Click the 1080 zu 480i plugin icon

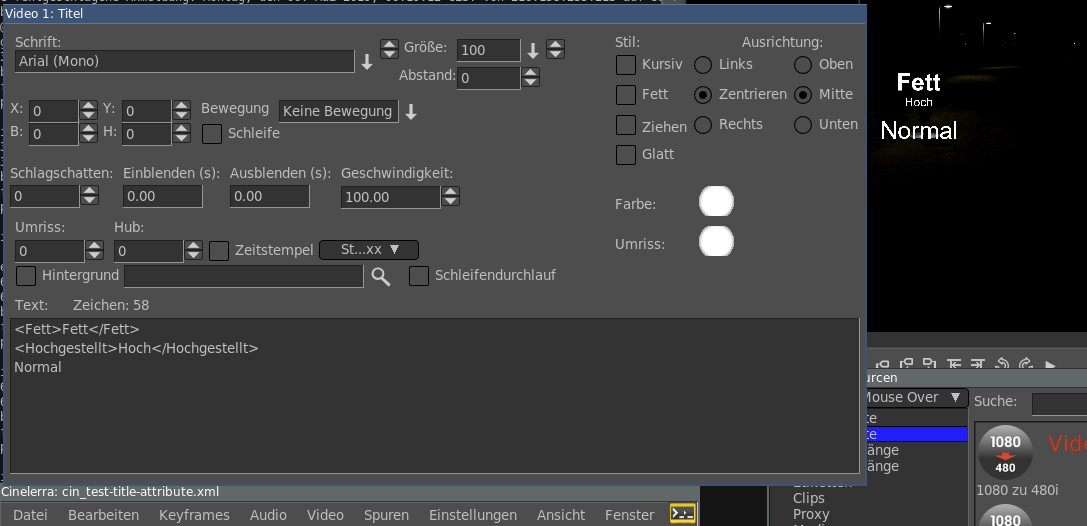click(1005, 453)
